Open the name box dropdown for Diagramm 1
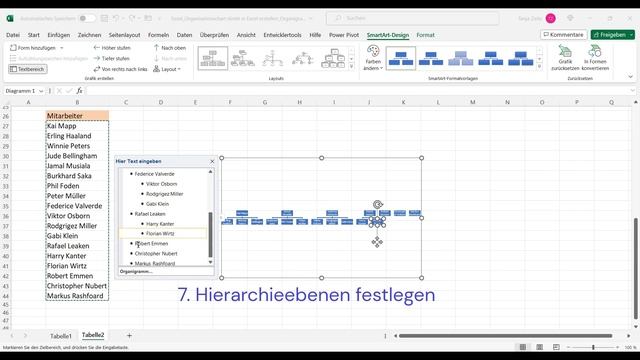This screenshot has height=360, width=640. 41,91
